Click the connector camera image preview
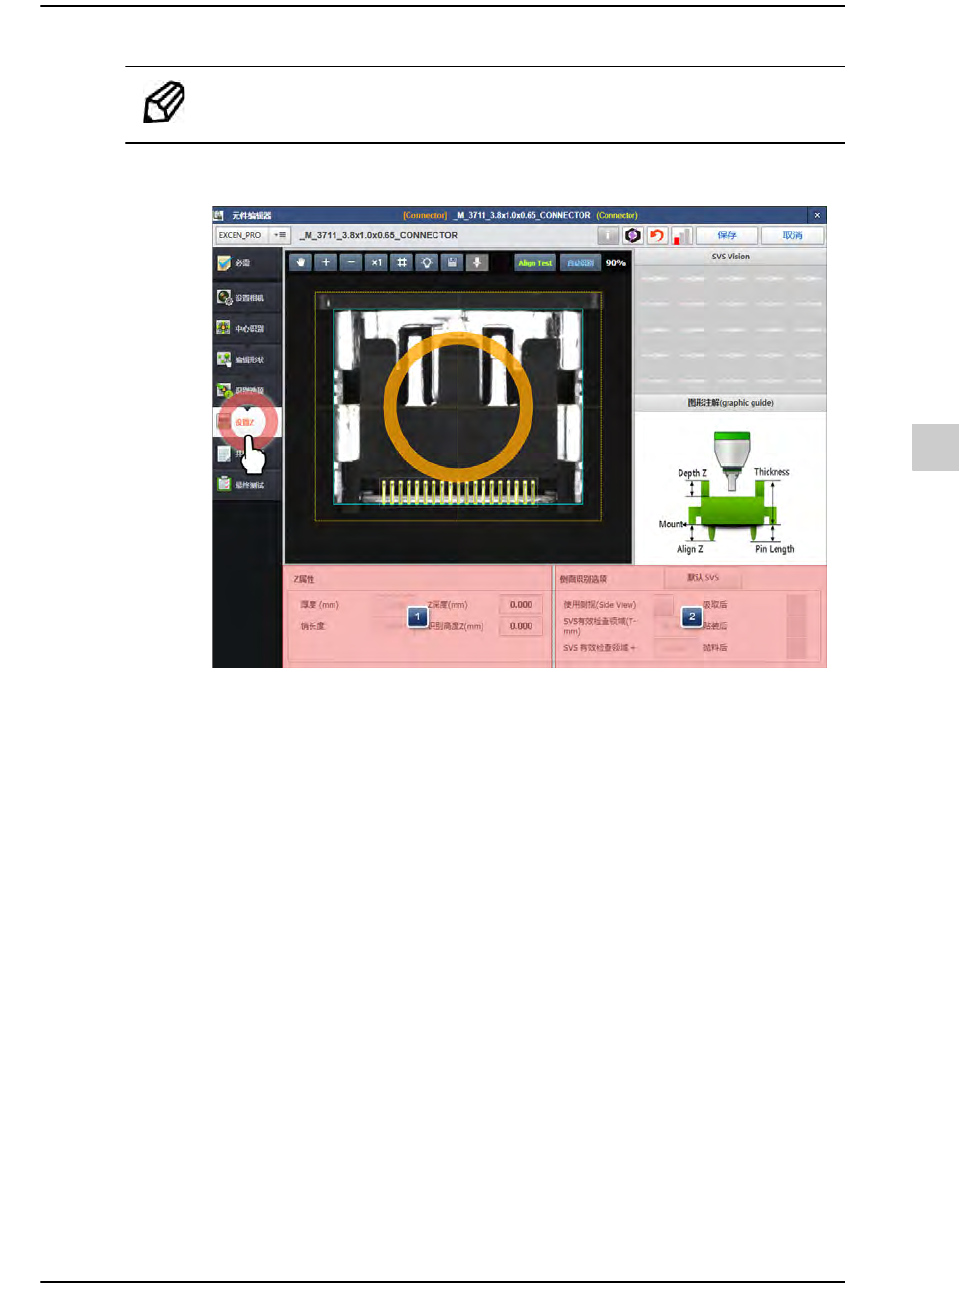Image resolution: width=959 pixels, height=1313 pixels. pos(458,406)
